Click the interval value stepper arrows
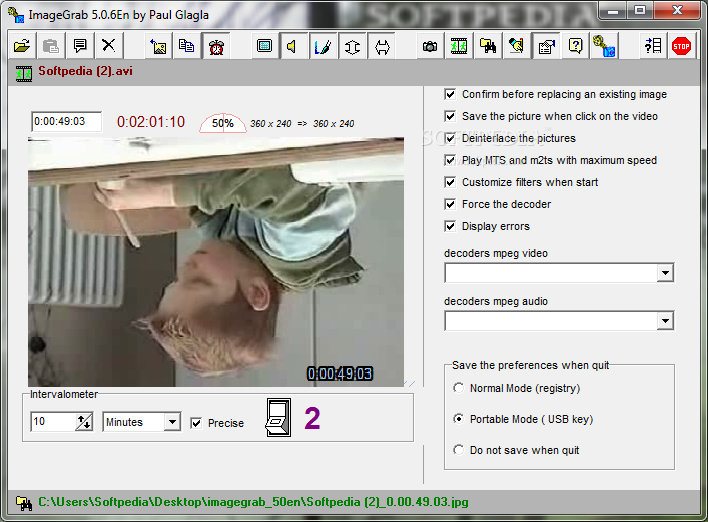The width and height of the screenshot is (708, 522). [84, 422]
